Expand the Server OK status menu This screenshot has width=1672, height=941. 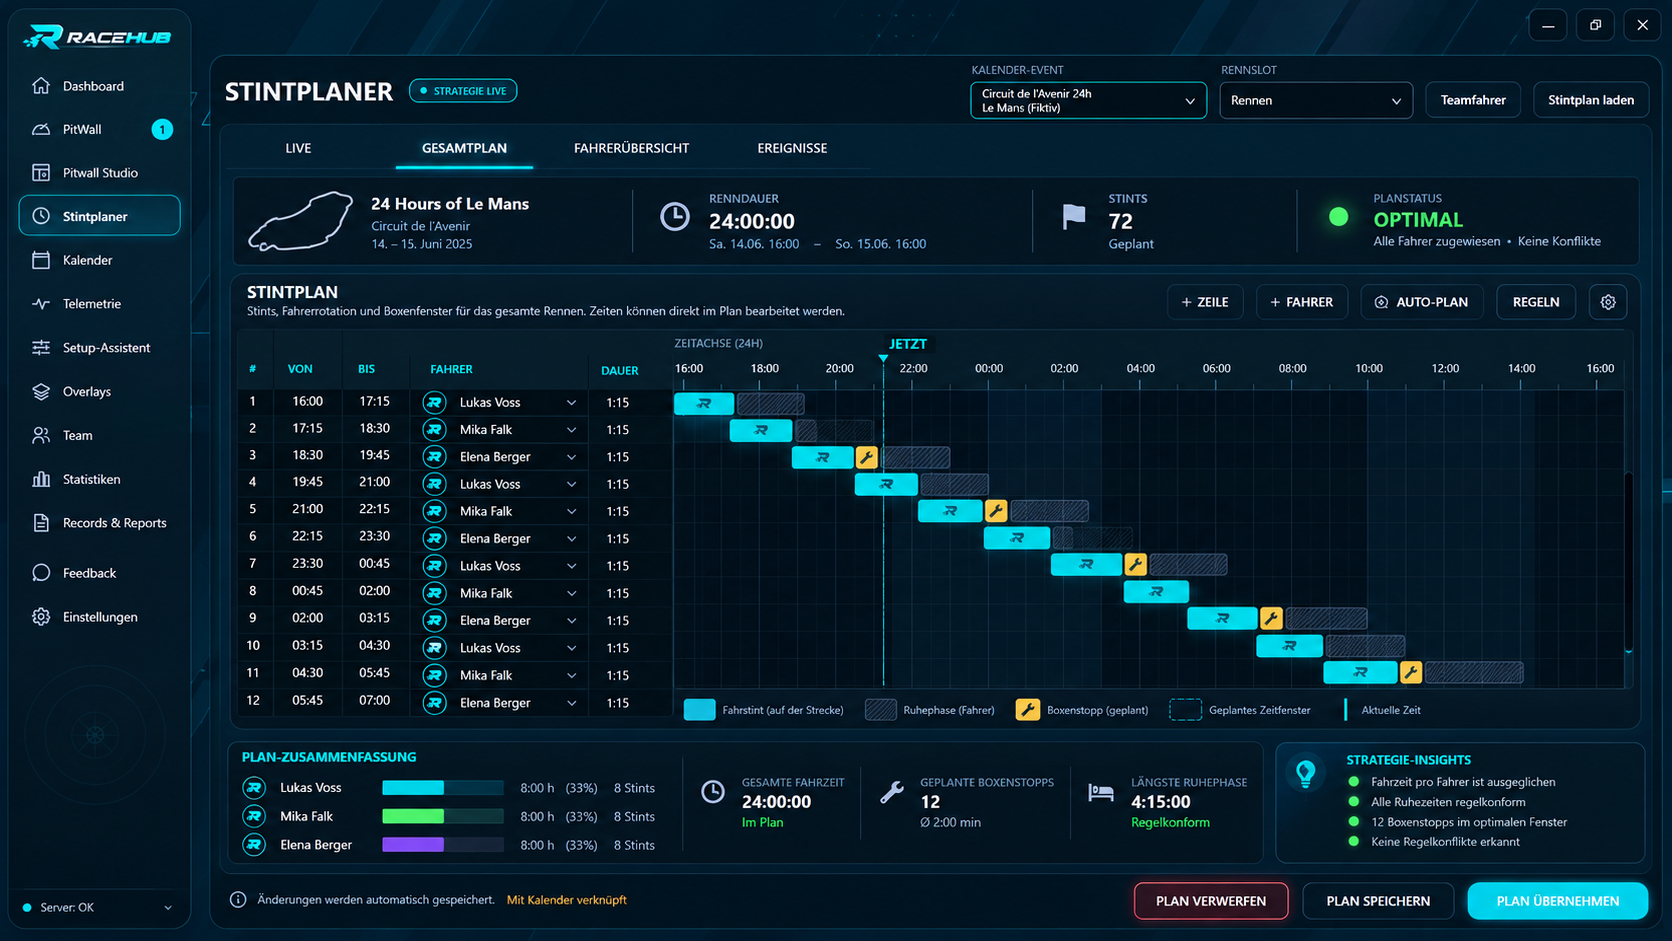pyautogui.click(x=167, y=908)
